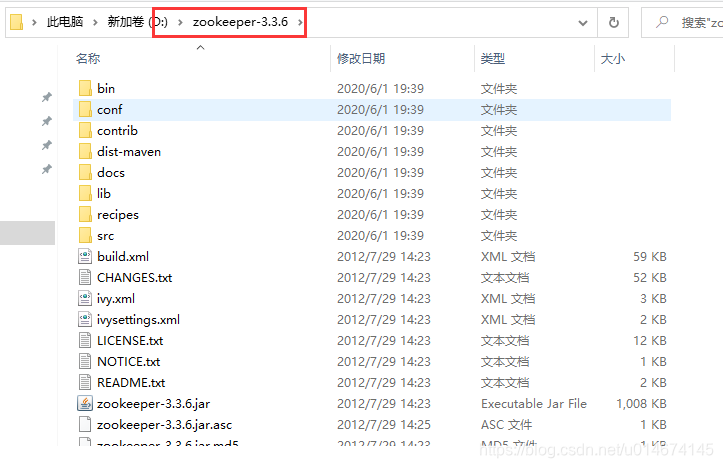Click the LICENSE.txt file icon
Screen dimensions: 723x468
(x=85, y=341)
